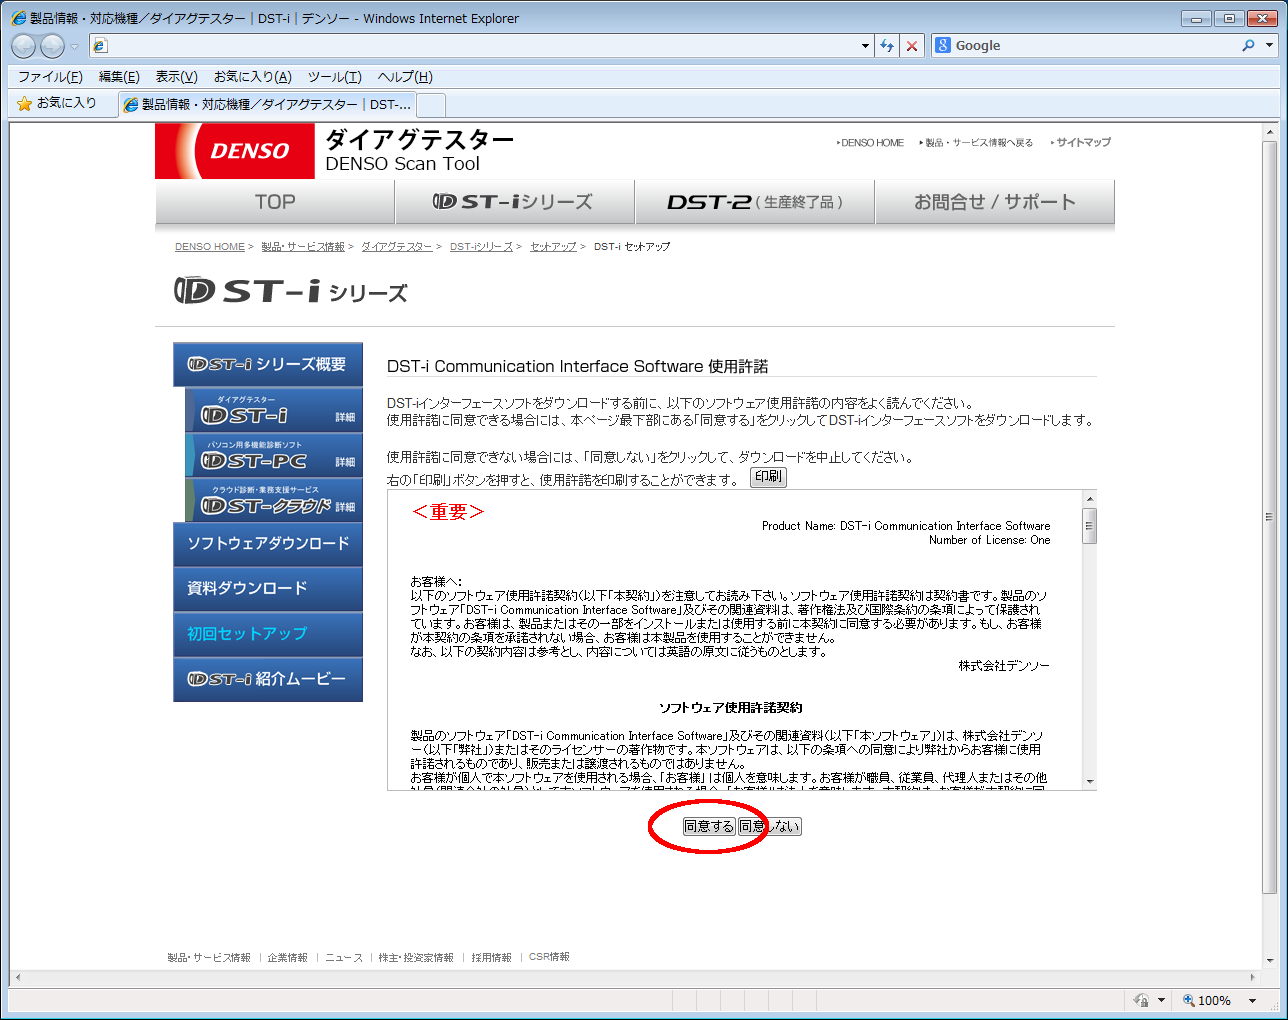
Task: Click the DENSO HOME breadcrumb link
Action: coord(210,247)
